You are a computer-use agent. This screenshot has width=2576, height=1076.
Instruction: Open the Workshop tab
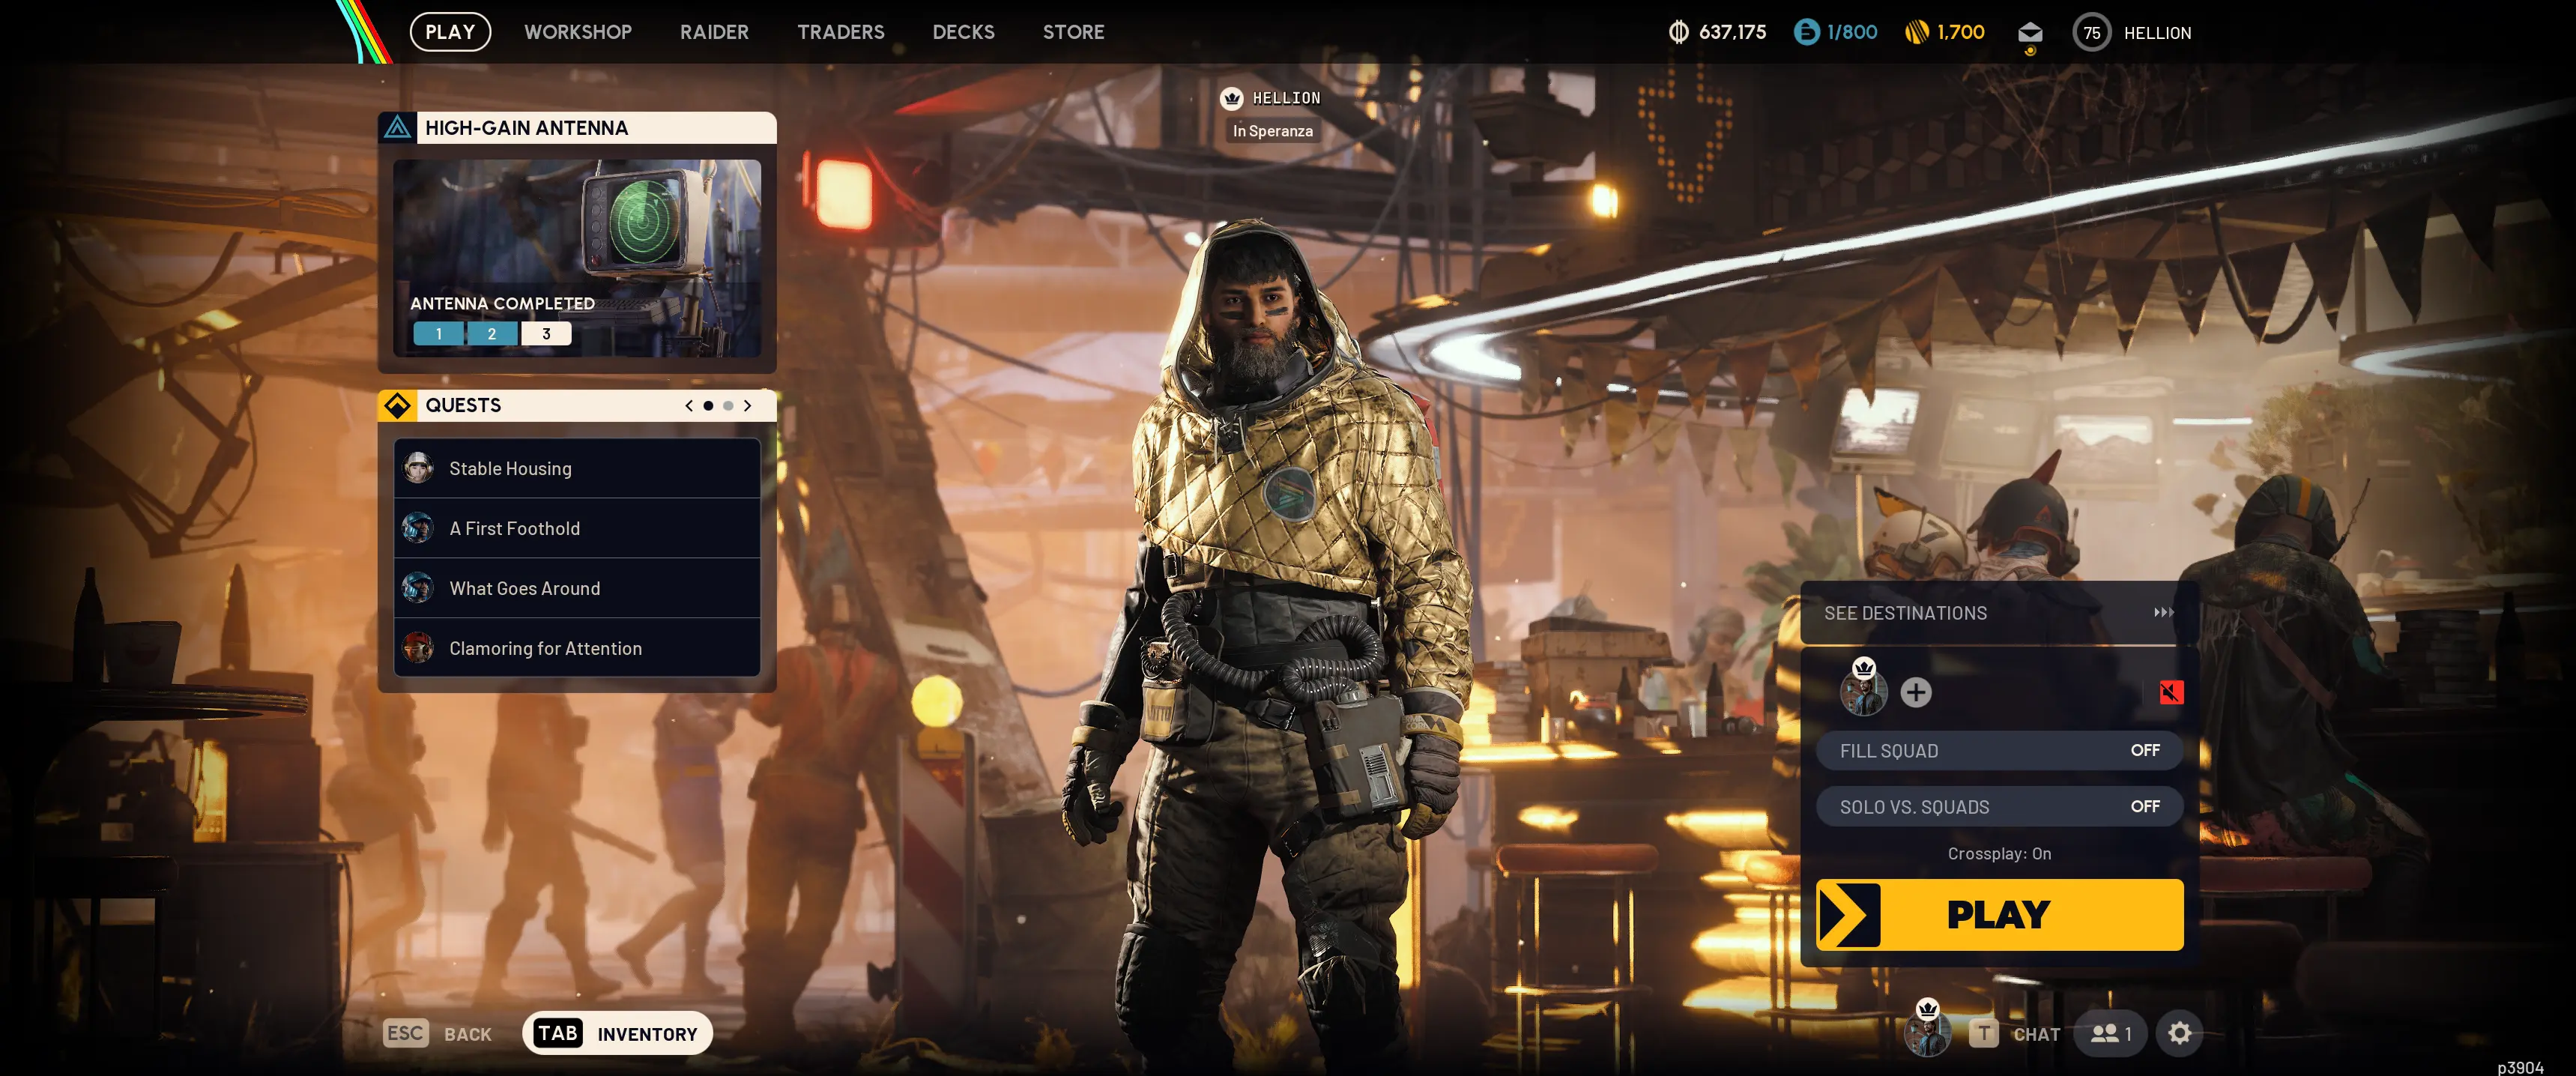(x=577, y=32)
